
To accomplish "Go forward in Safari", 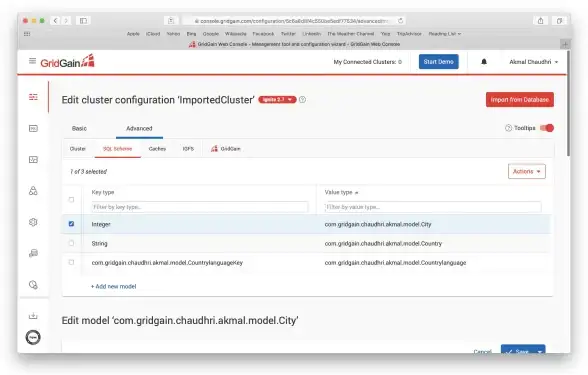I will tap(66, 21).
